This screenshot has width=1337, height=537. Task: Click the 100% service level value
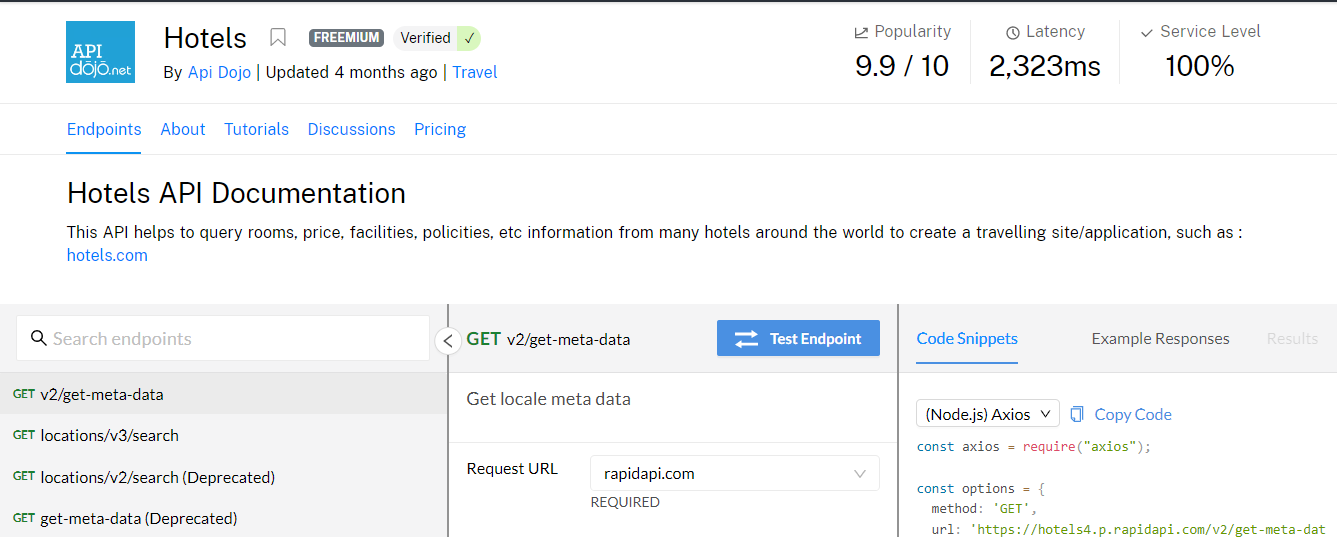pyautogui.click(x=1200, y=66)
